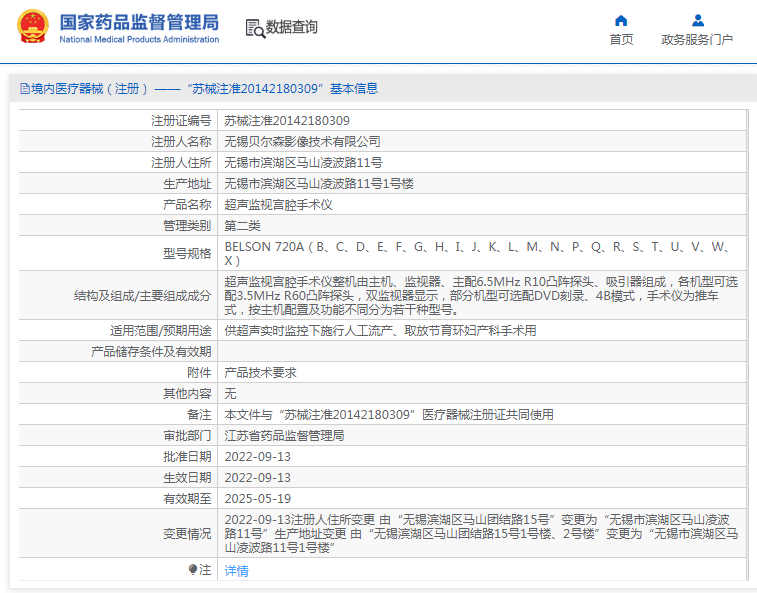Click the data query magnifier icon
The height and width of the screenshot is (593, 757).
click(255, 28)
